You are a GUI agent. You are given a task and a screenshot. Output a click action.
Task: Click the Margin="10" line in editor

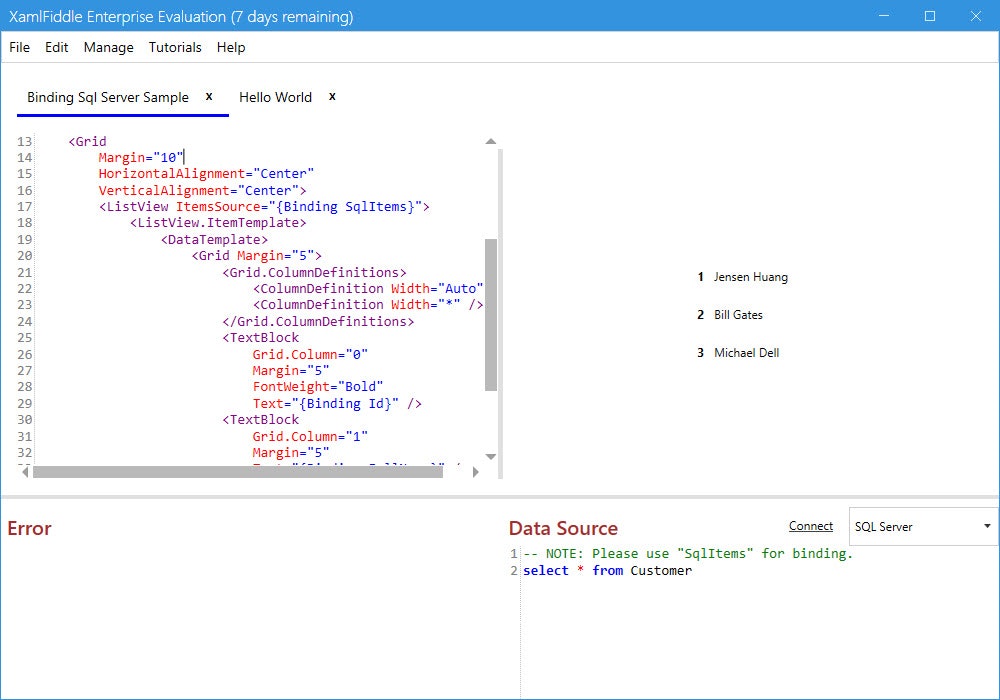141,157
